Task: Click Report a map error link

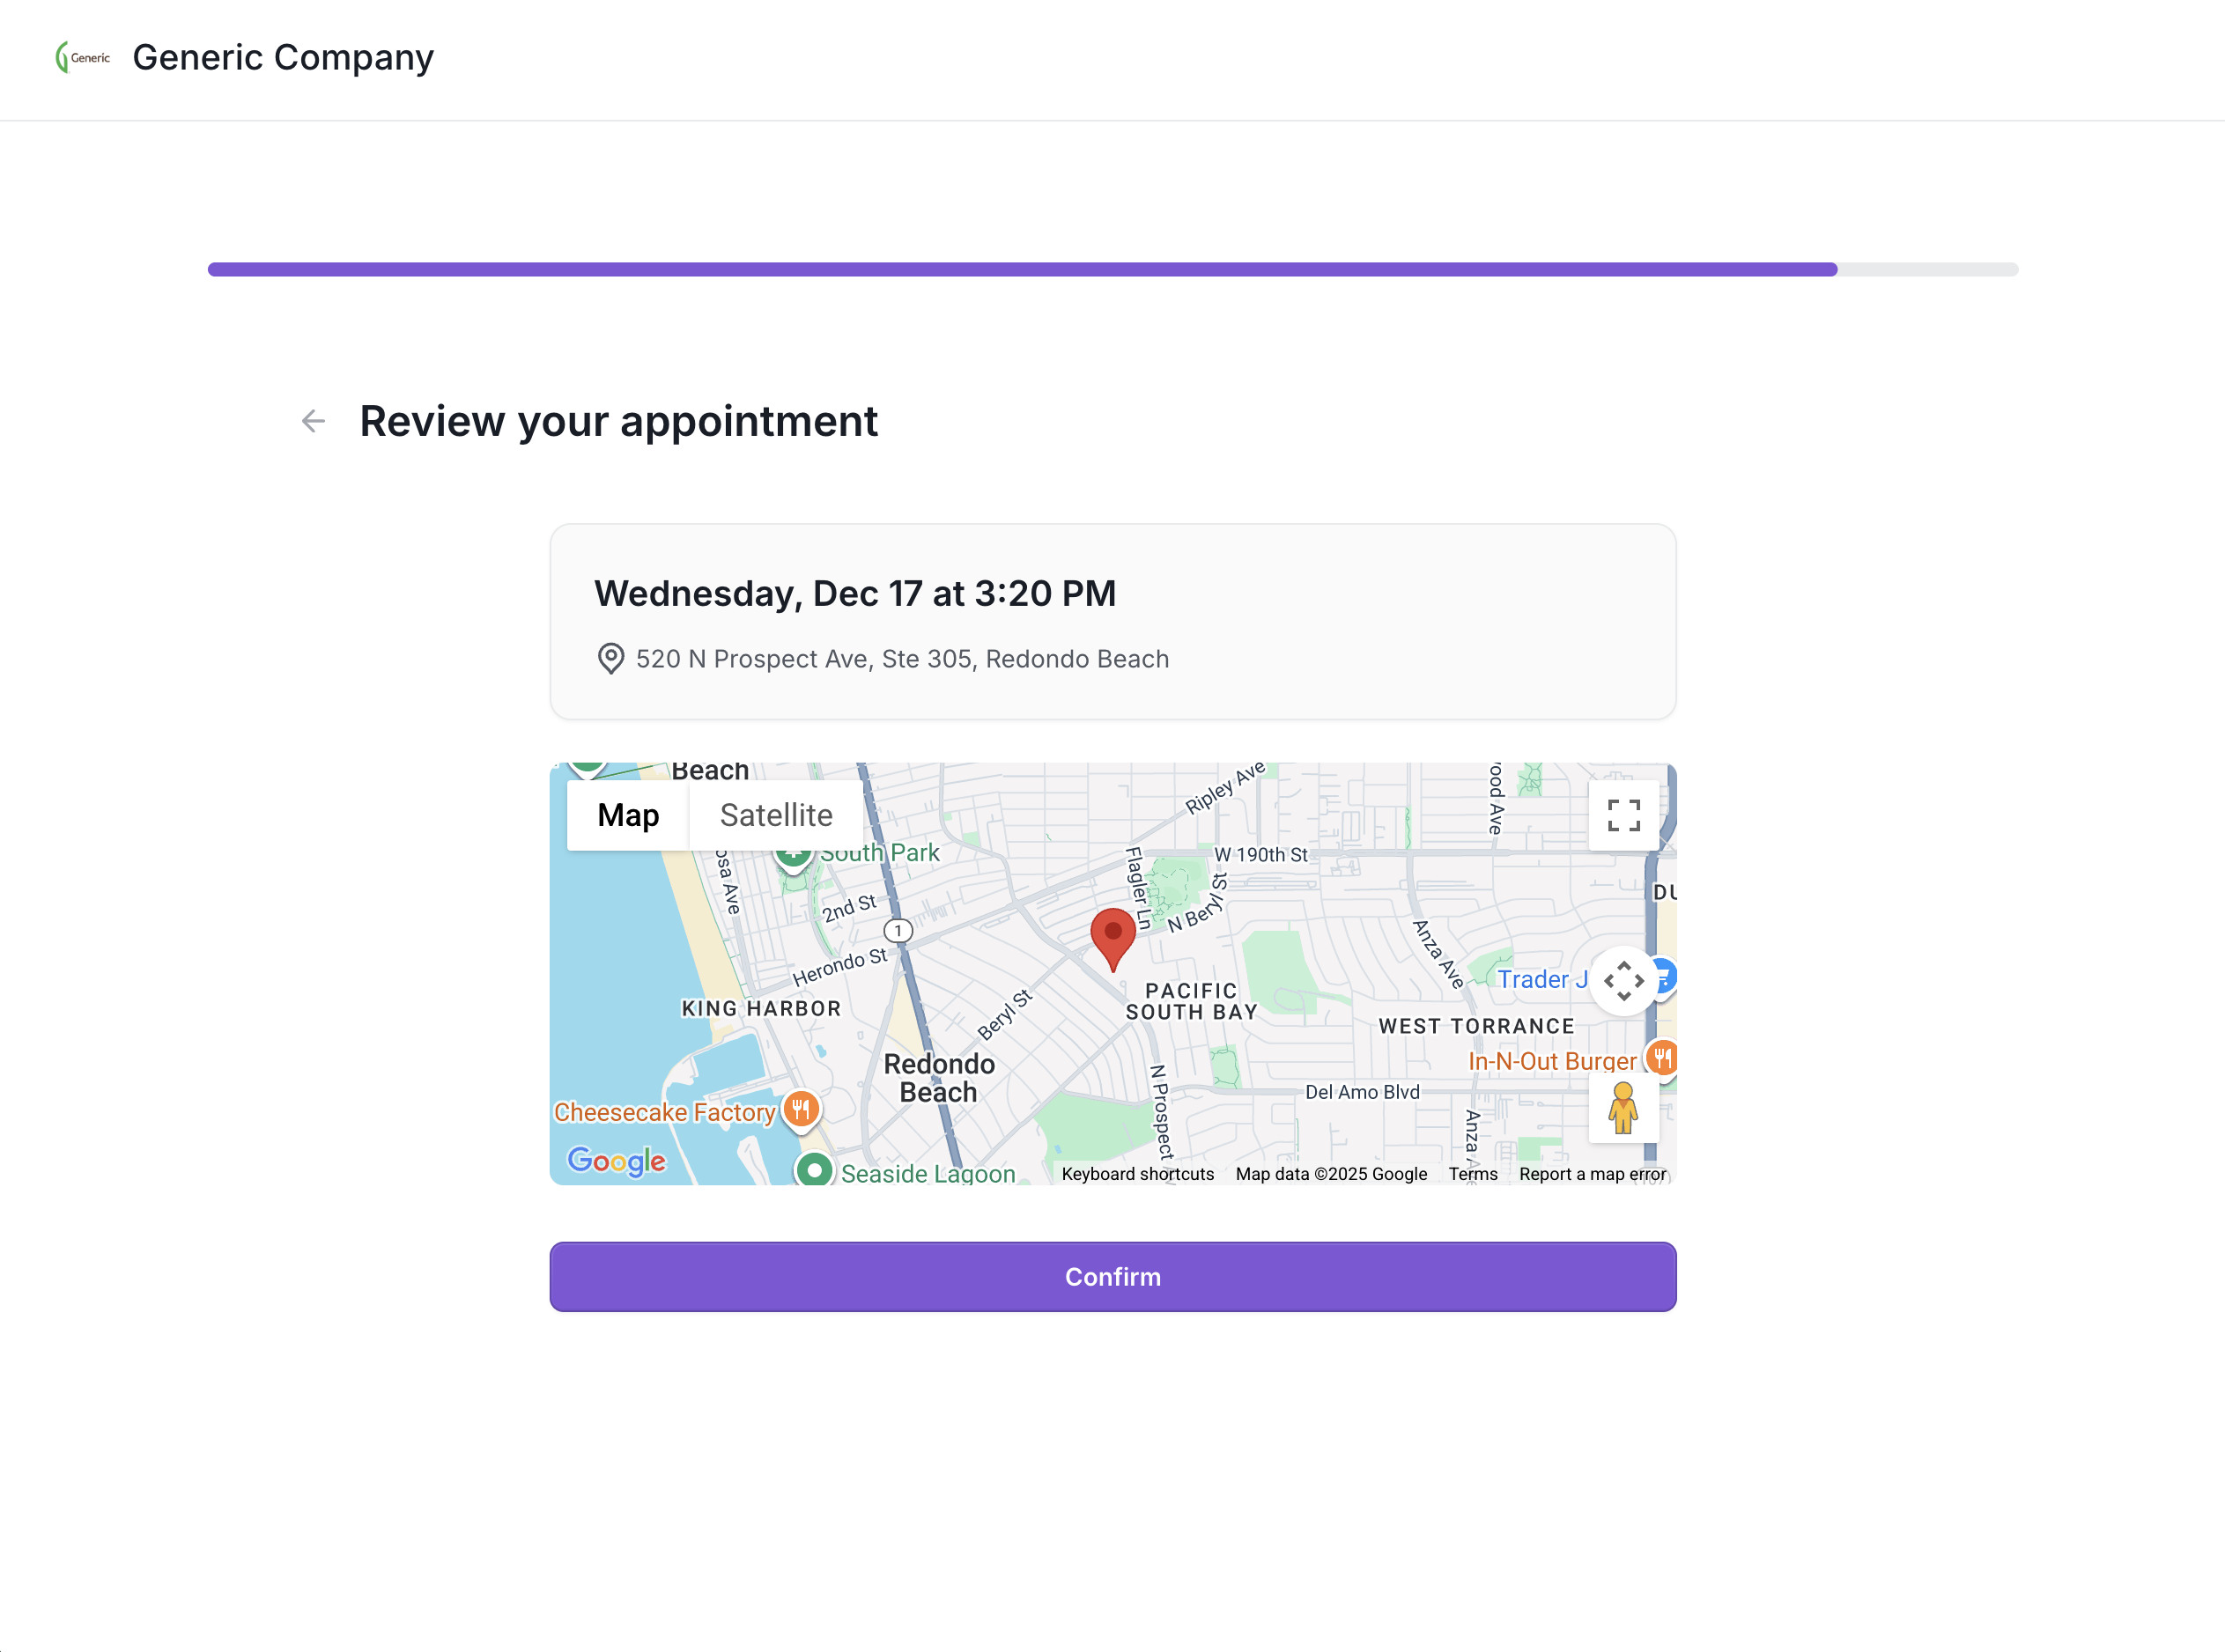Action: (x=1592, y=1174)
